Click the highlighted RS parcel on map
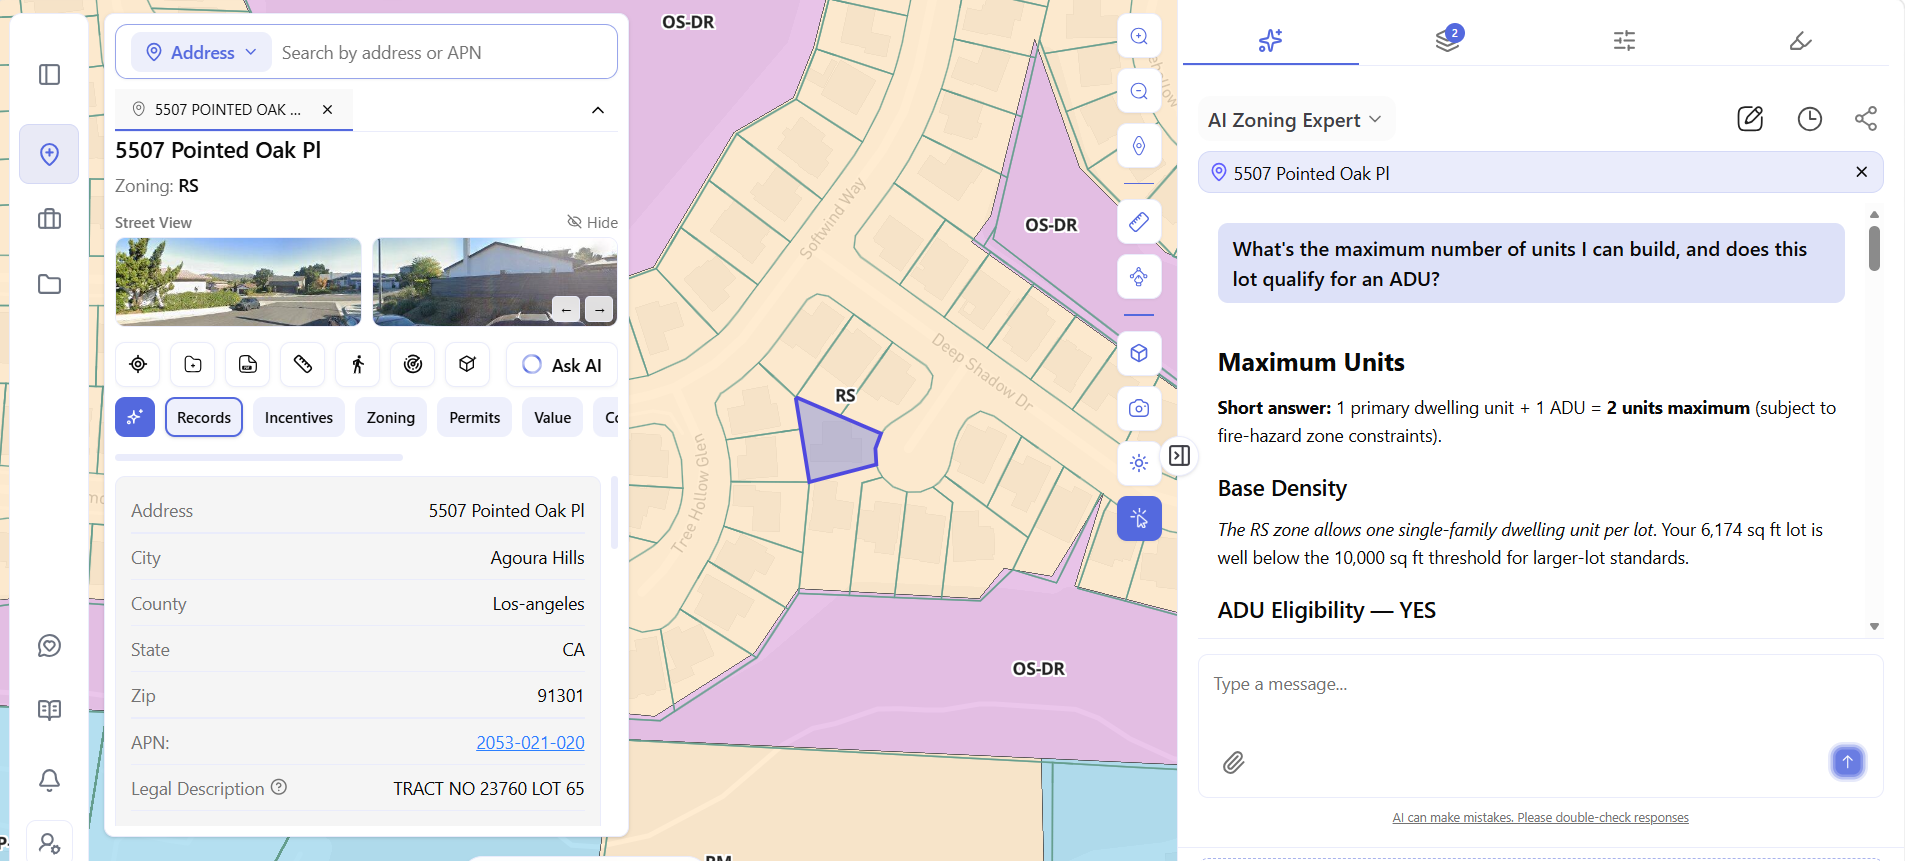The image size is (1905, 861). (838, 441)
